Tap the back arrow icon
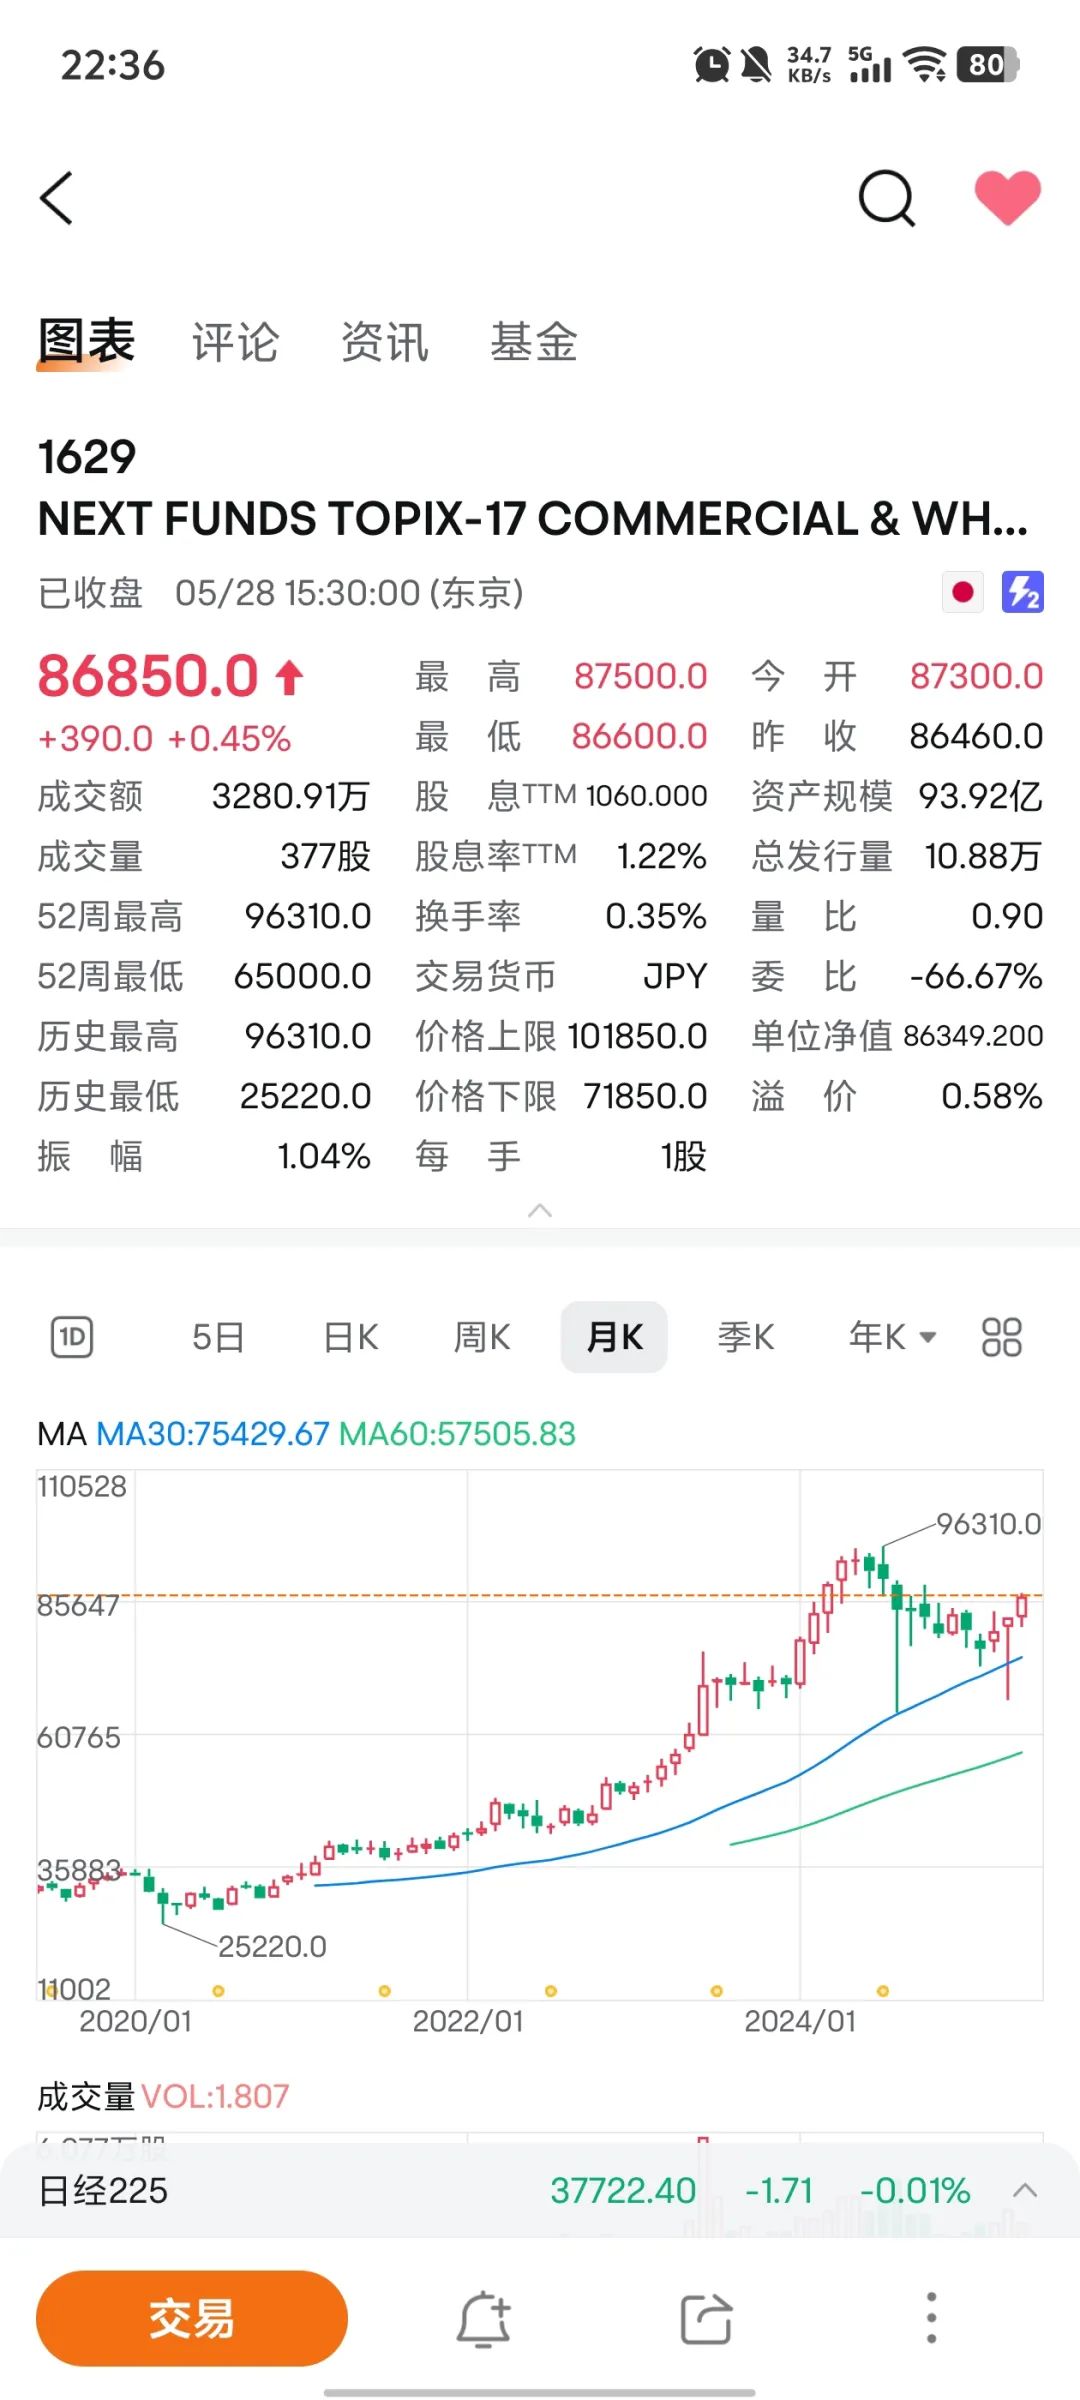This screenshot has height=2400, width=1080. pyautogui.click(x=57, y=198)
